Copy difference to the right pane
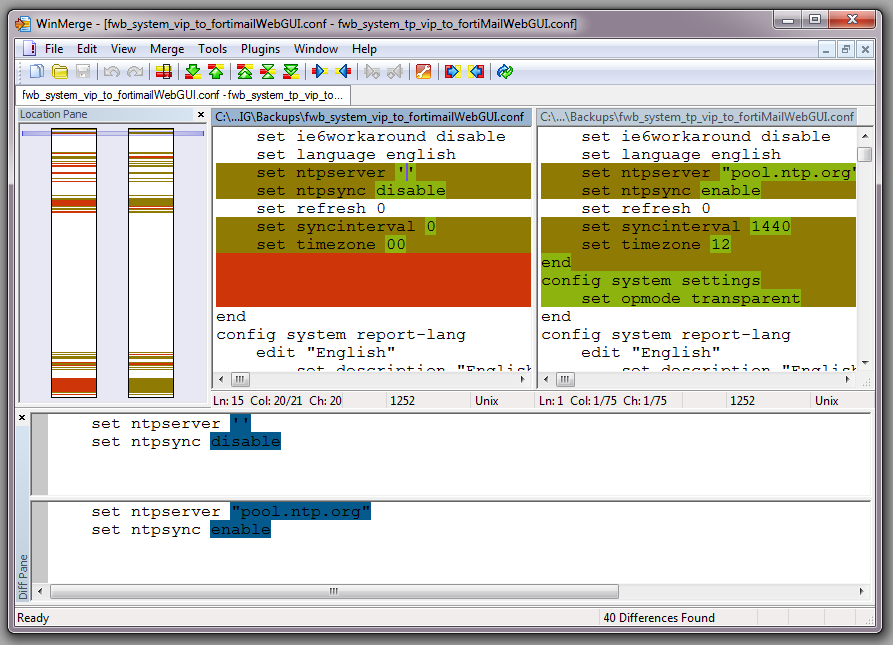This screenshot has width=893, height=645. point(318,71)
